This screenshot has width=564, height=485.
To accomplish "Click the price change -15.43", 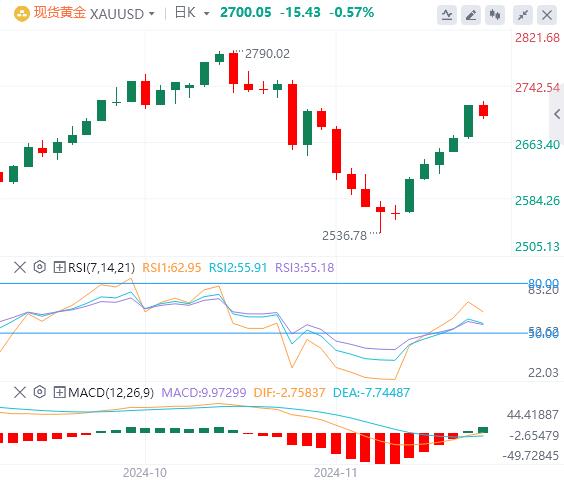I will [x=300, y=13].
